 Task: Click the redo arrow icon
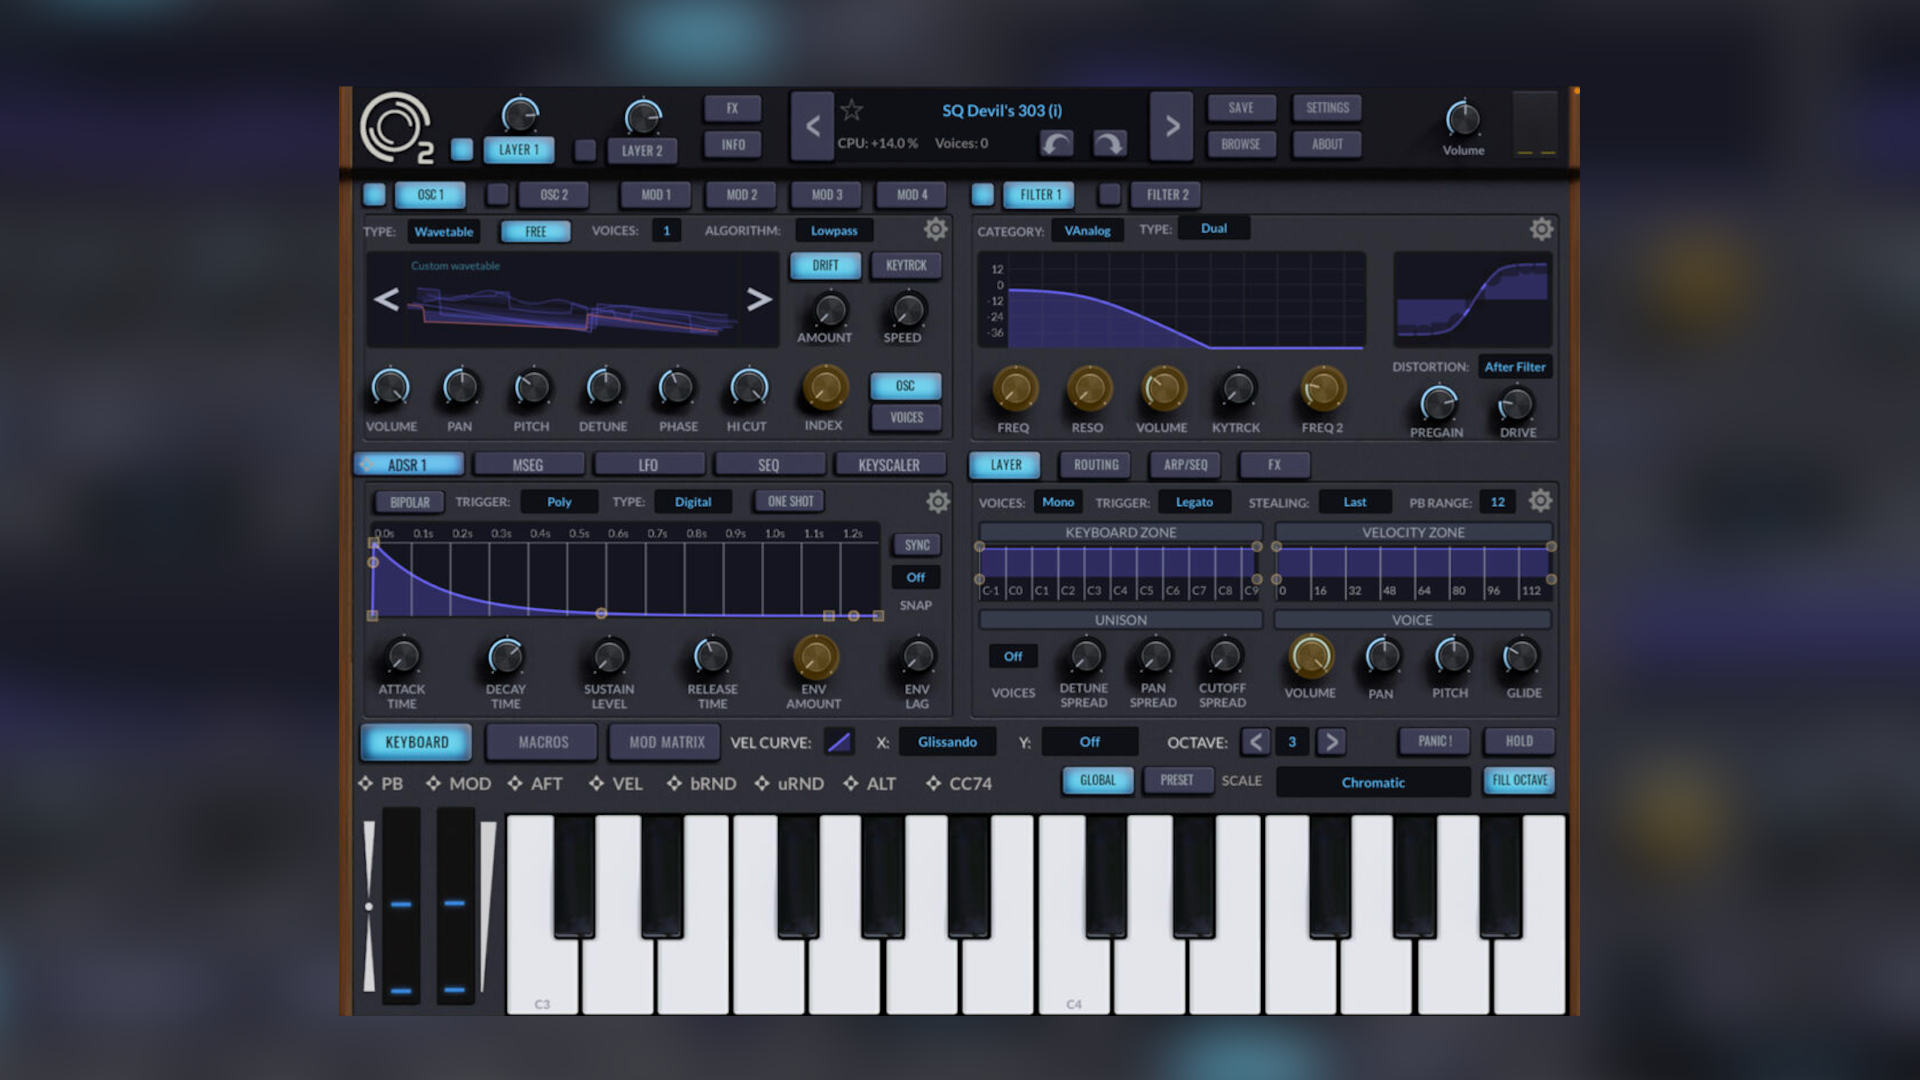(x=1108, y=144)
